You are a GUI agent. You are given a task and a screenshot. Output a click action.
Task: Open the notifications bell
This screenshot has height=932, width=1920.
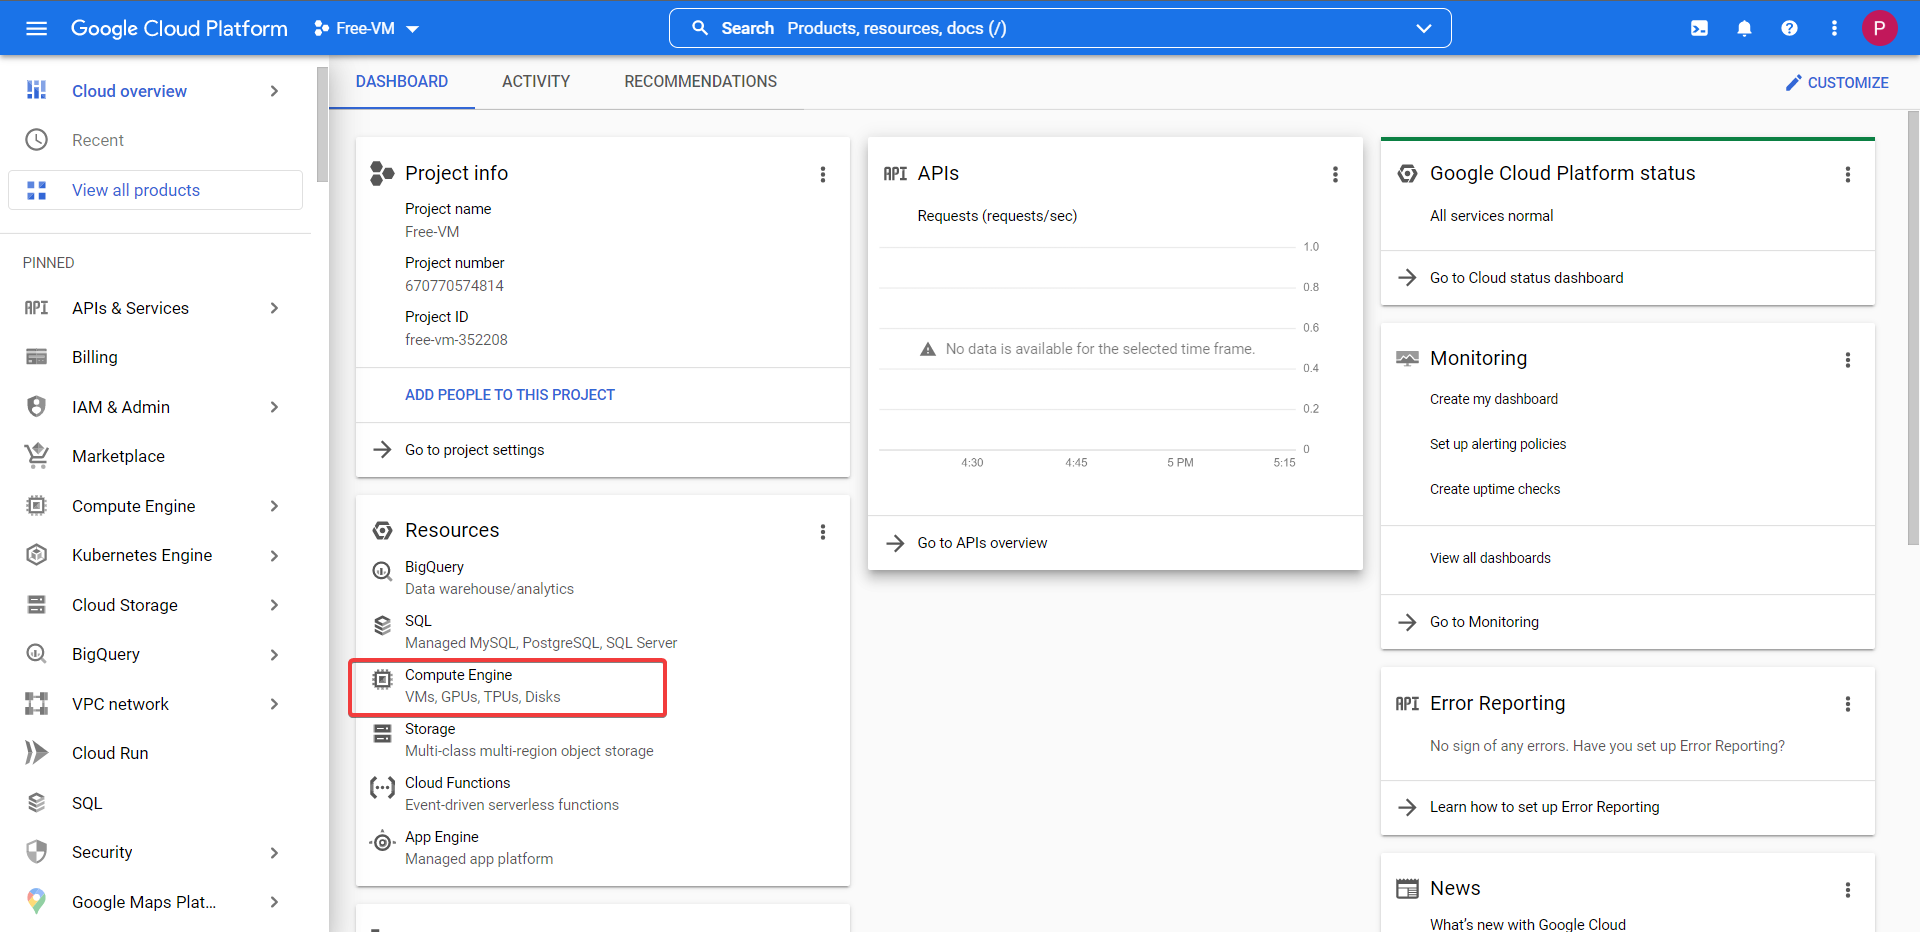(x=1744, y=28)
